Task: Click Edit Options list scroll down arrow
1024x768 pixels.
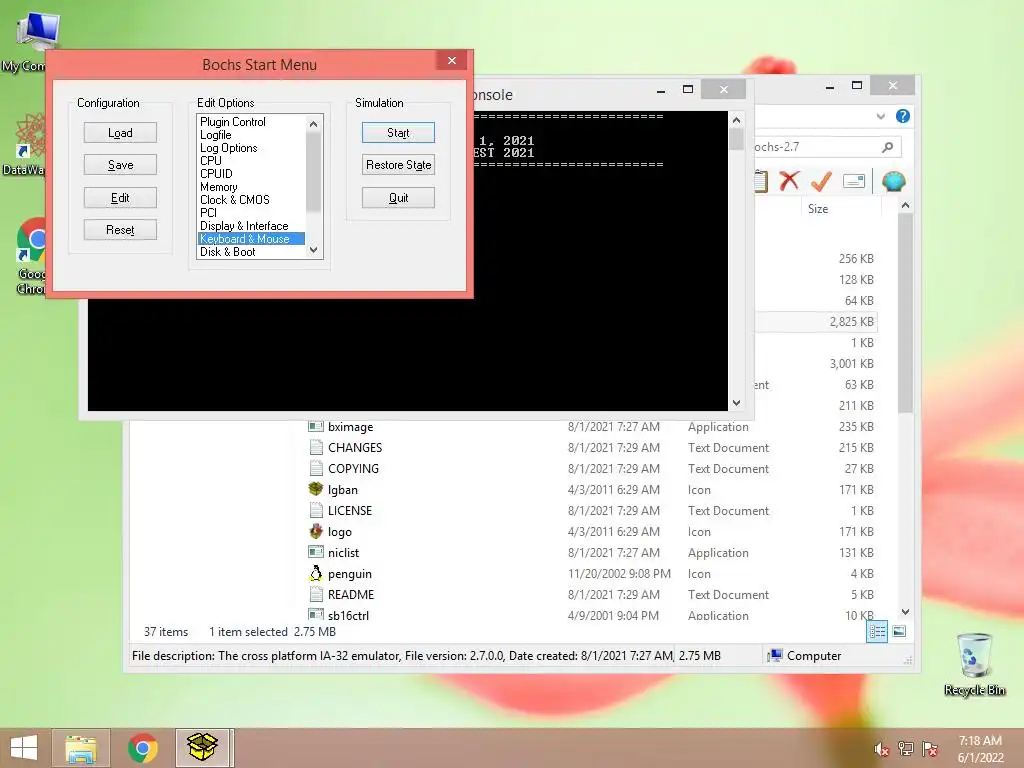Action: click(313, 250)
